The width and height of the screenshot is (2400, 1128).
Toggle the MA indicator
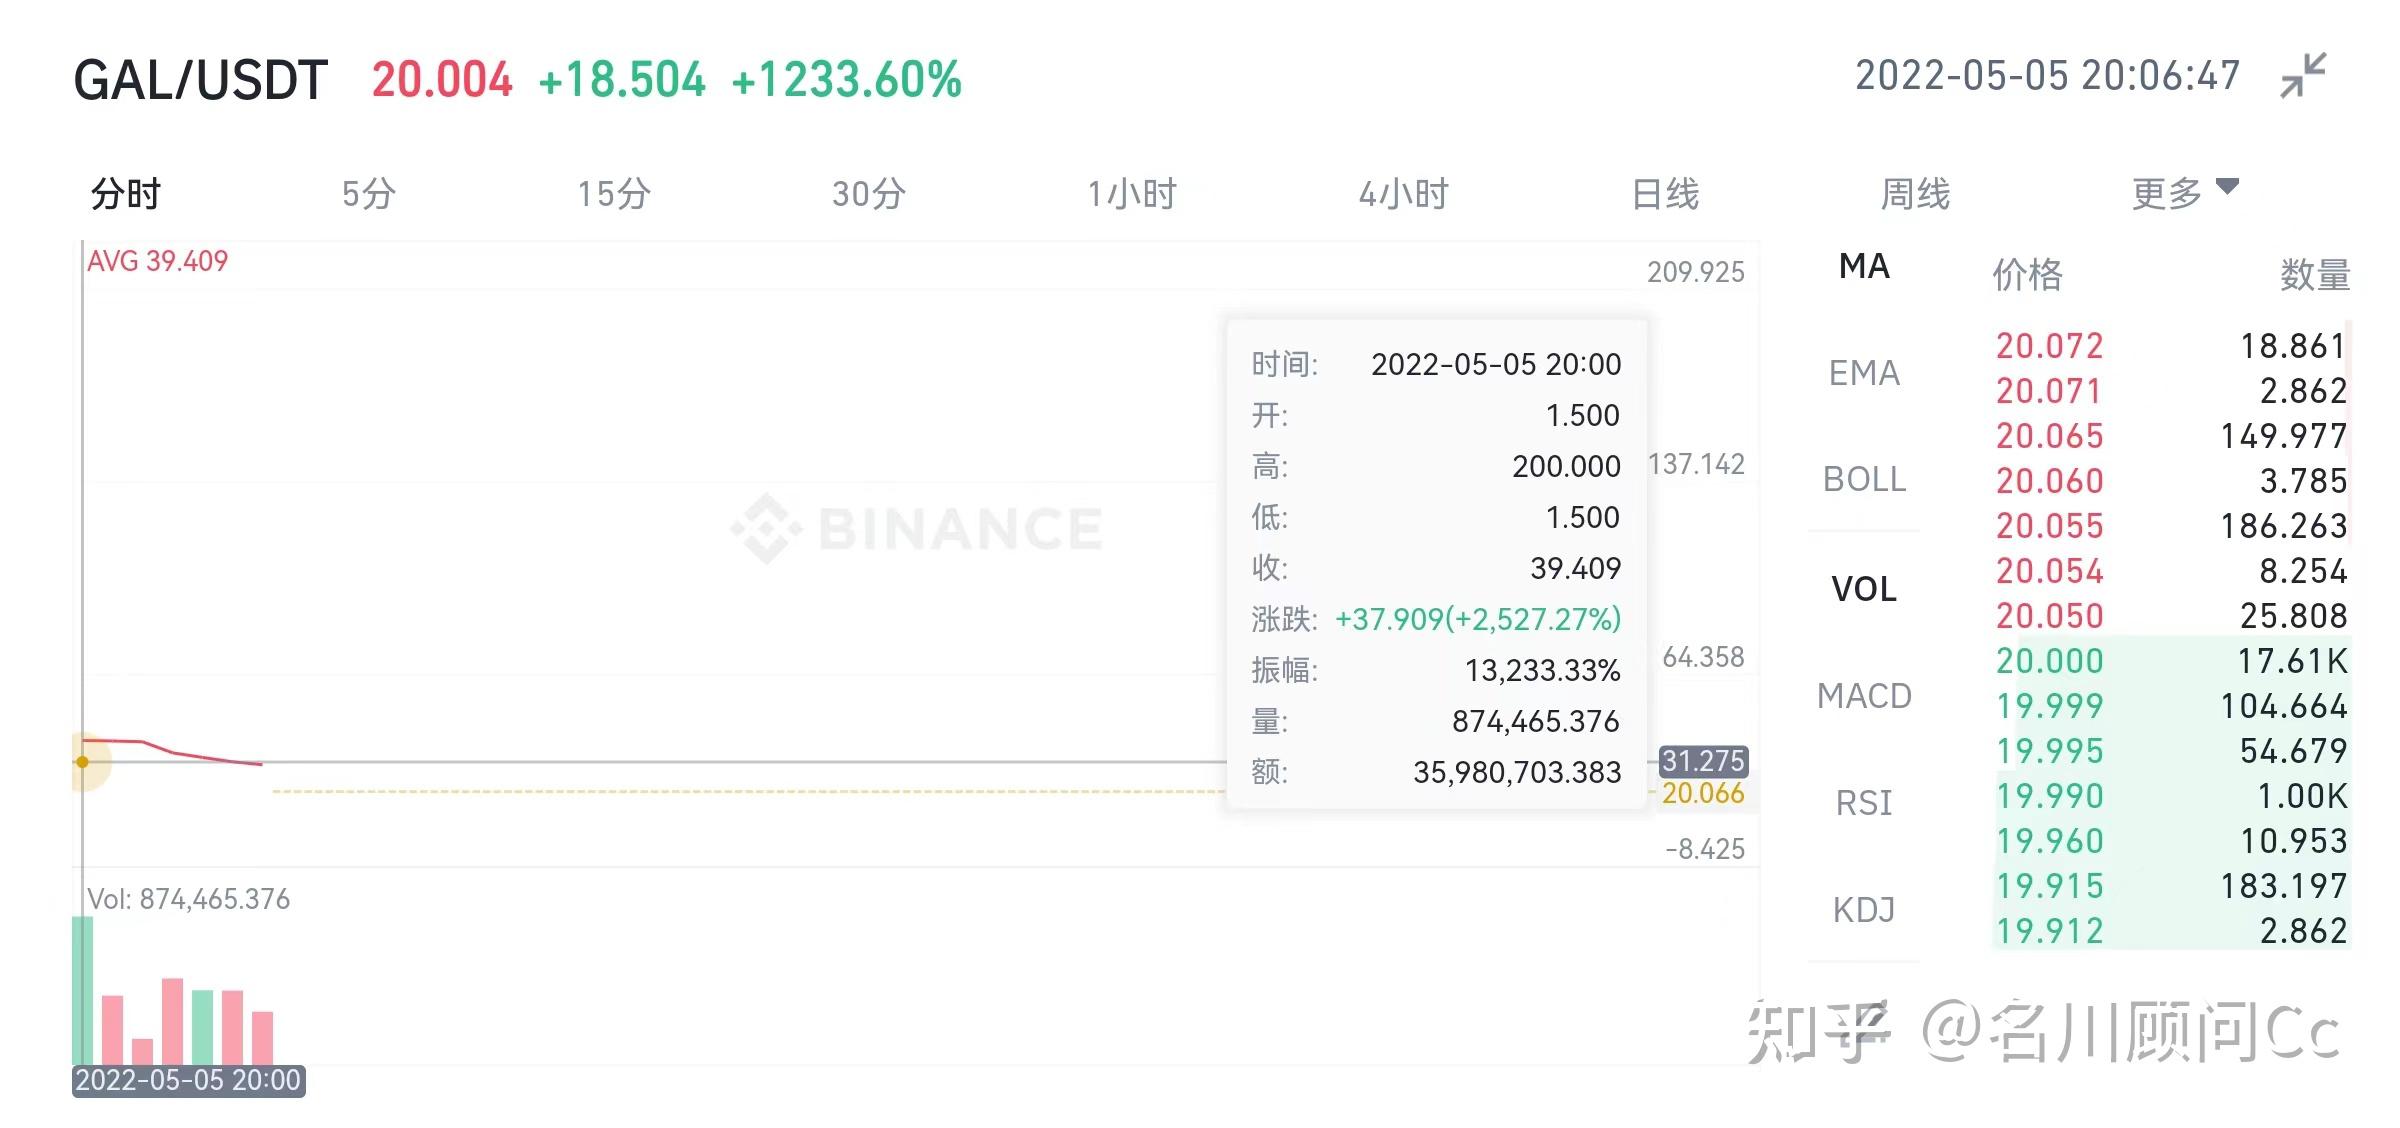click(x=1864, y=266)
